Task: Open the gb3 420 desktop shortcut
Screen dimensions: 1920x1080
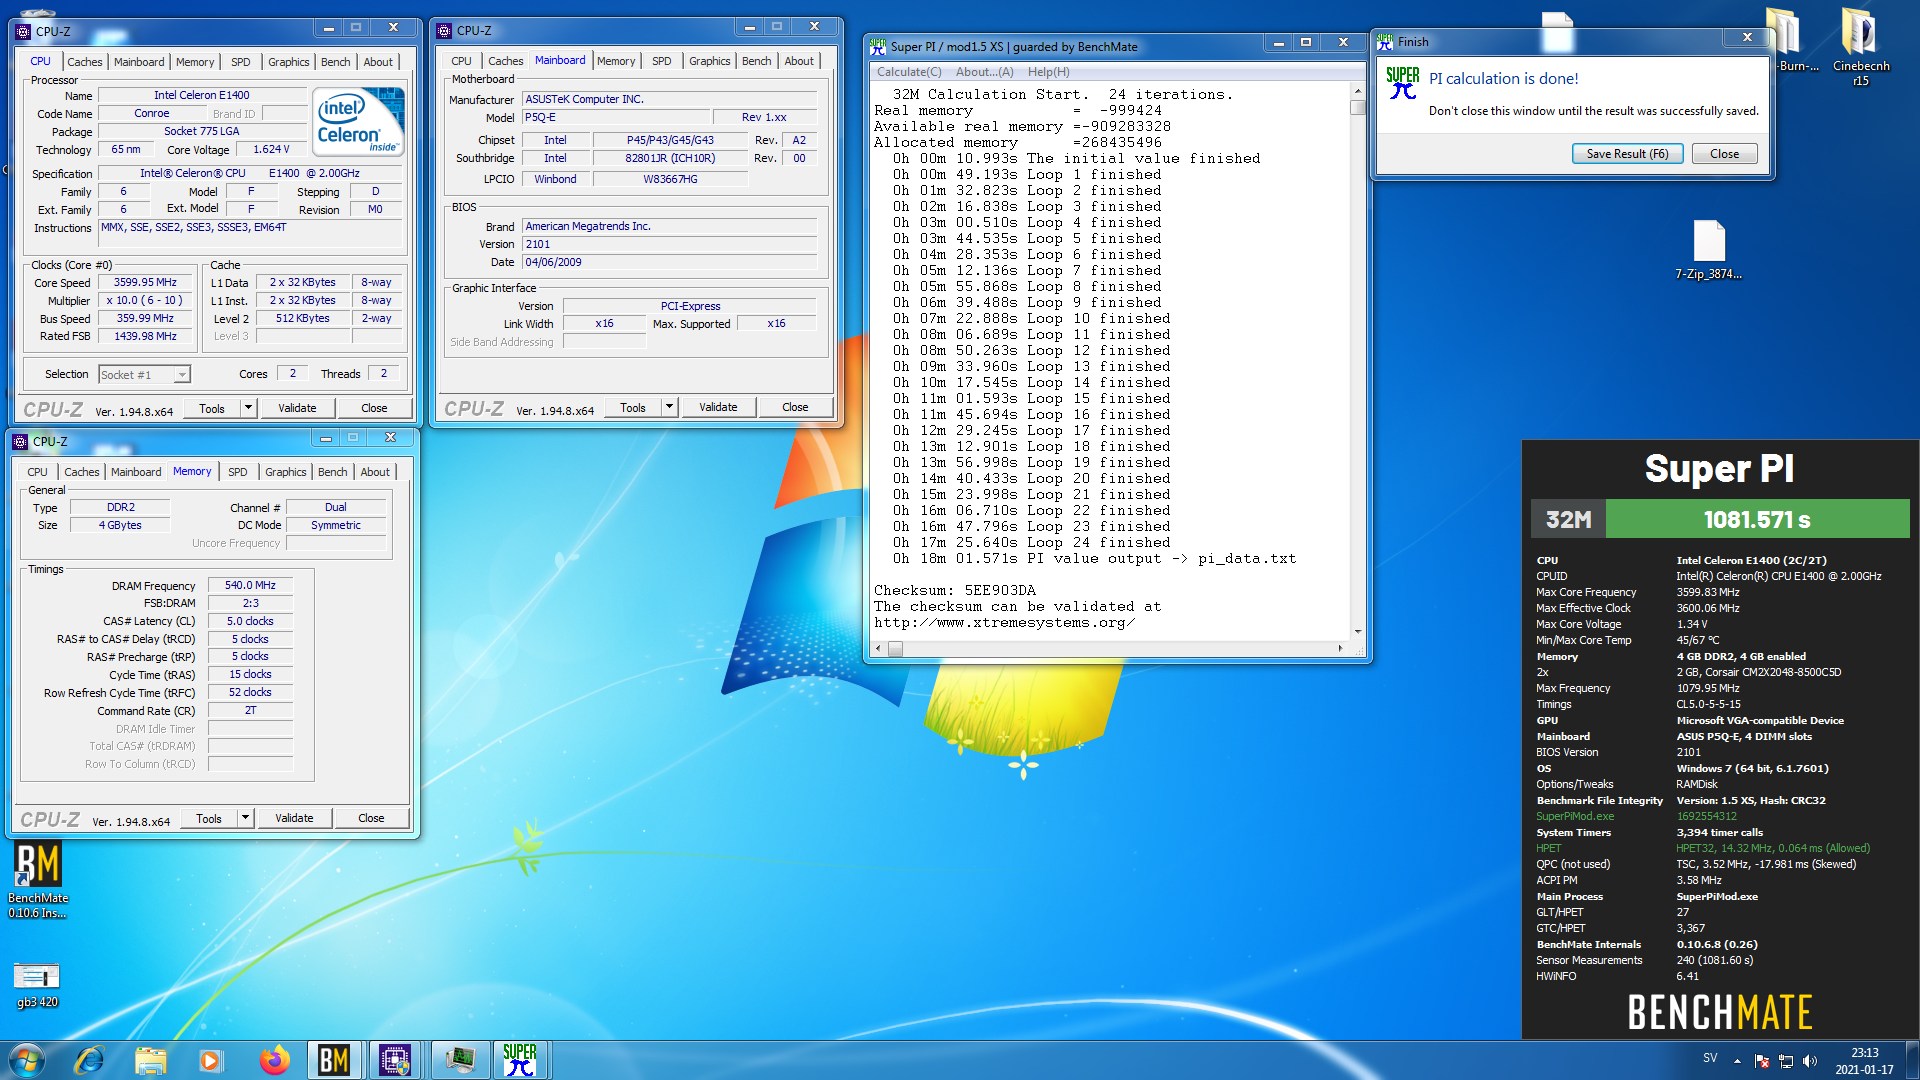Action: click(37, 984)
